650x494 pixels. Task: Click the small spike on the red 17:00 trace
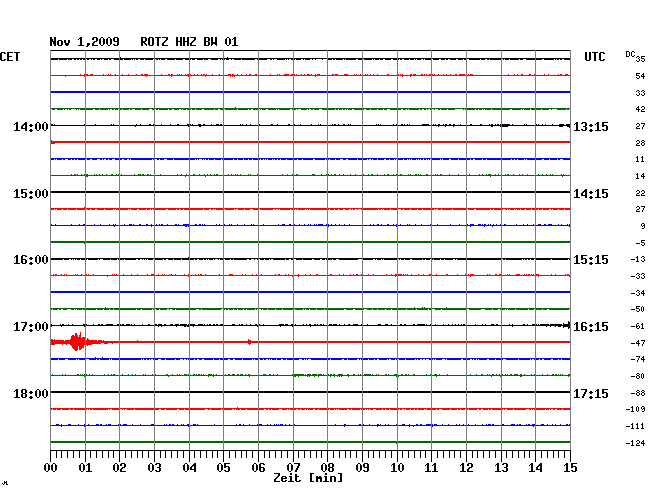point(249,342)
